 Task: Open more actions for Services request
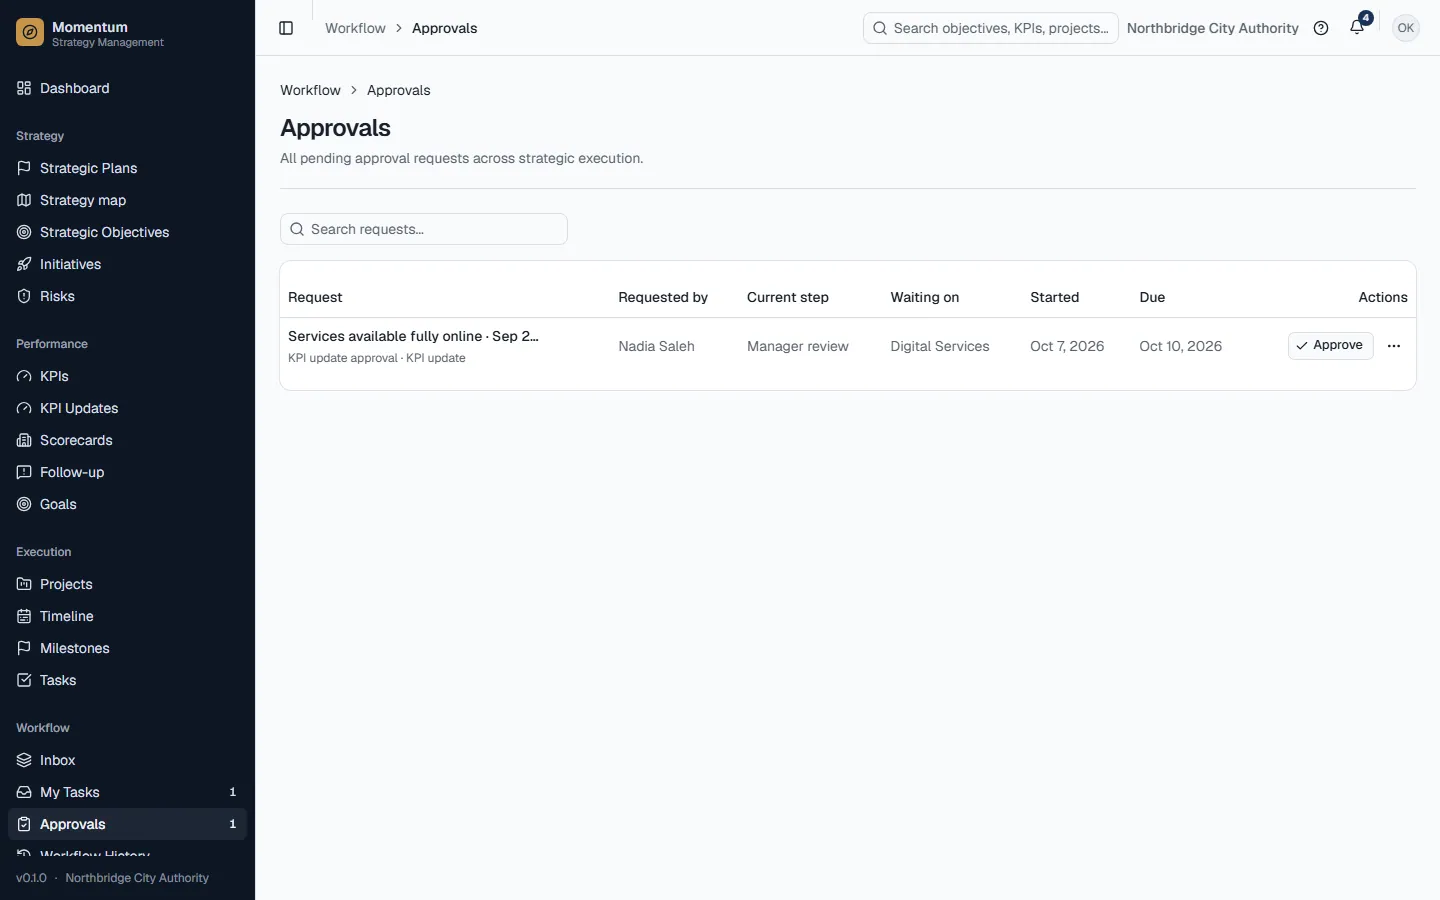(x=1394, y=346)
